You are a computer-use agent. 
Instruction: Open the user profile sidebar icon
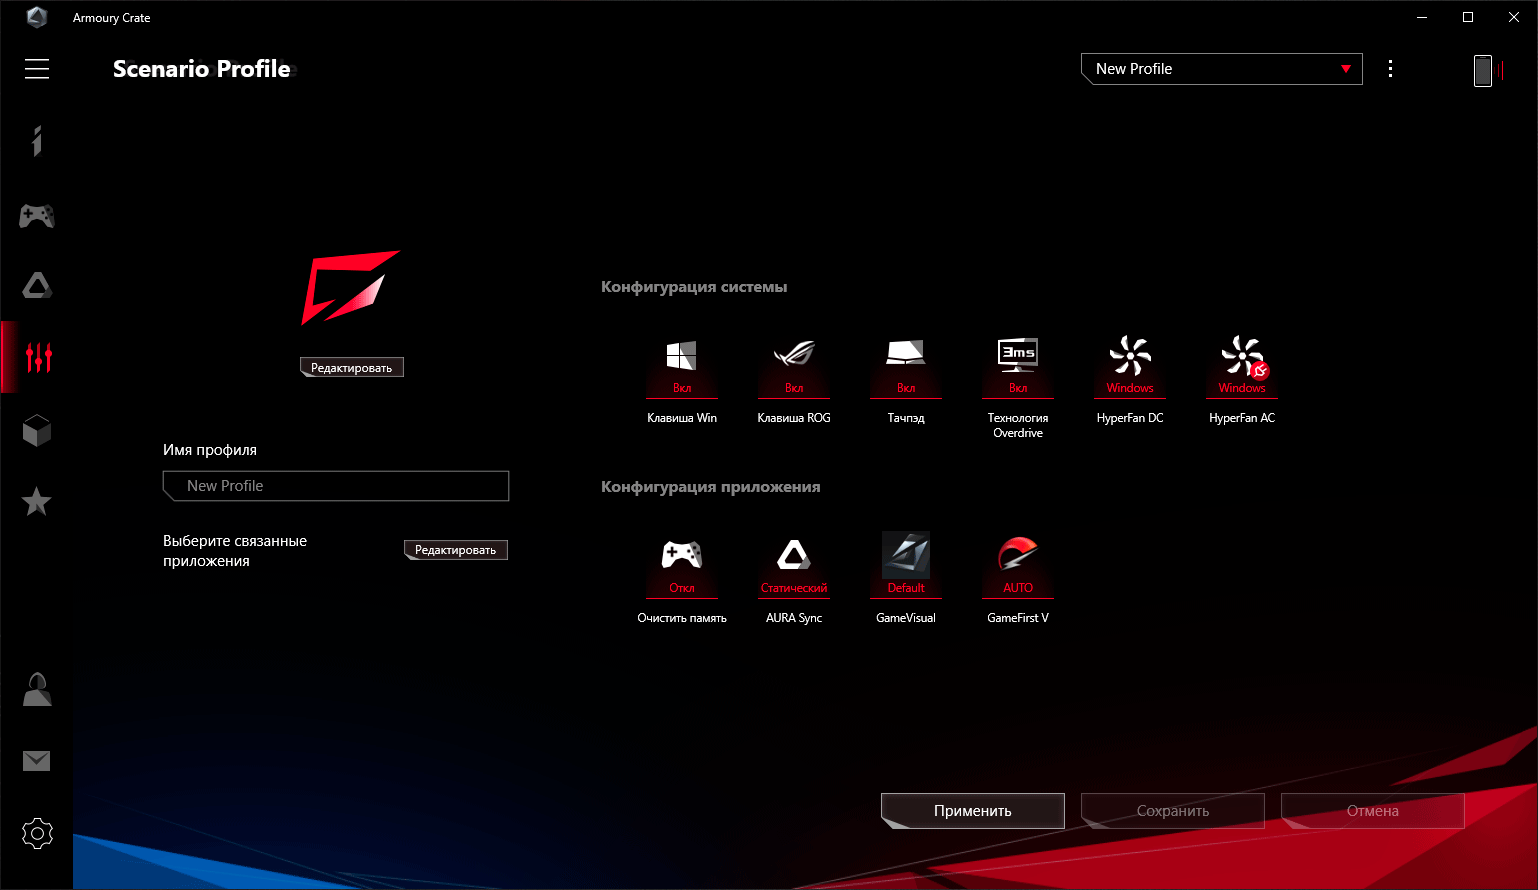(x=37, y=689)
